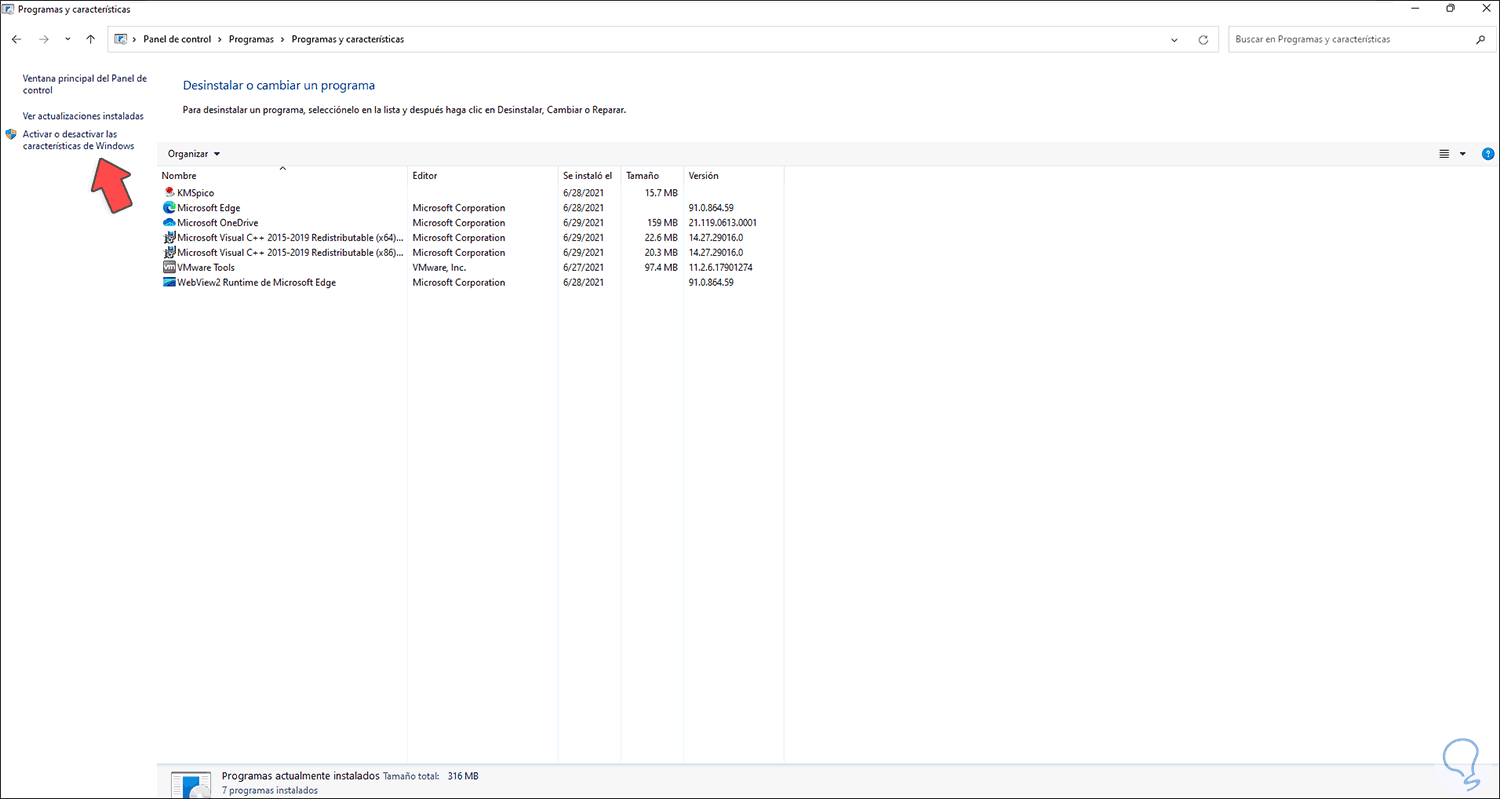Go up one level with the up arrow
The height and width of the screenshot is (799, 1500).
tap(90, 40)
